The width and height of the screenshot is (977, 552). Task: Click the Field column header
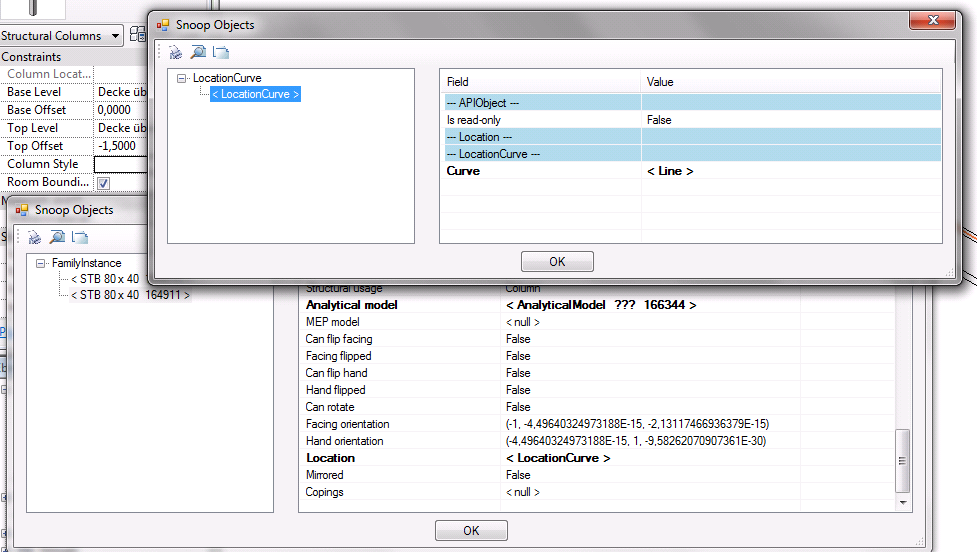point(540,82)
